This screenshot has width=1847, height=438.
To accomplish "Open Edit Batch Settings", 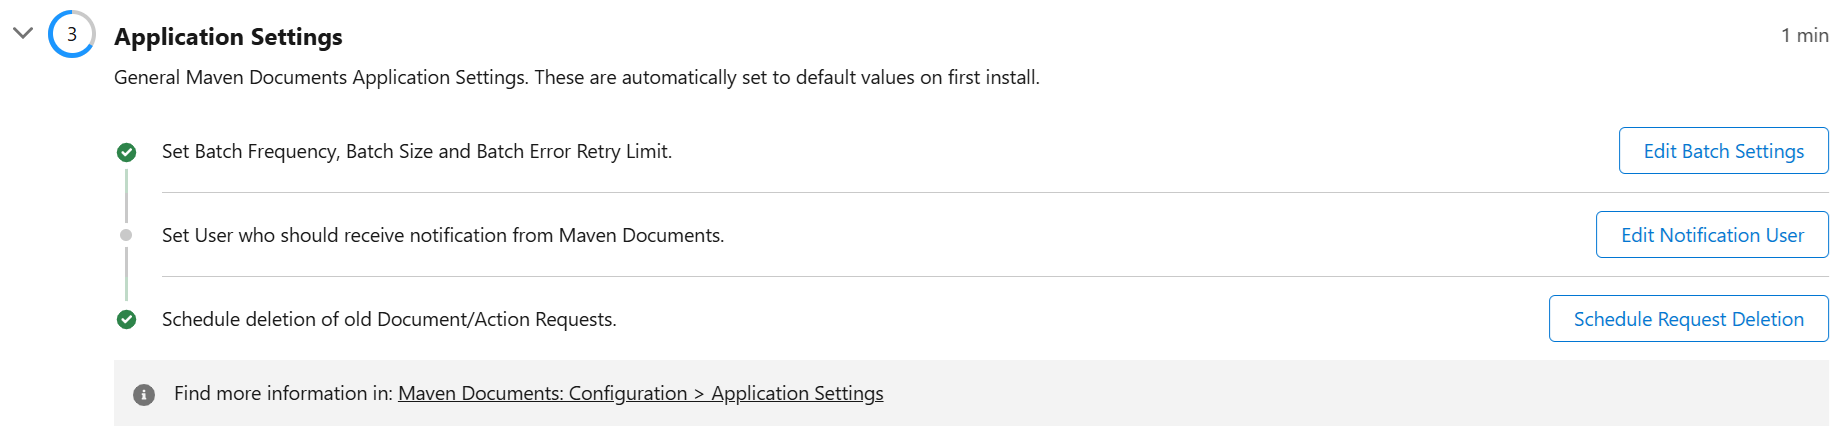I will tap(1724, 151).
